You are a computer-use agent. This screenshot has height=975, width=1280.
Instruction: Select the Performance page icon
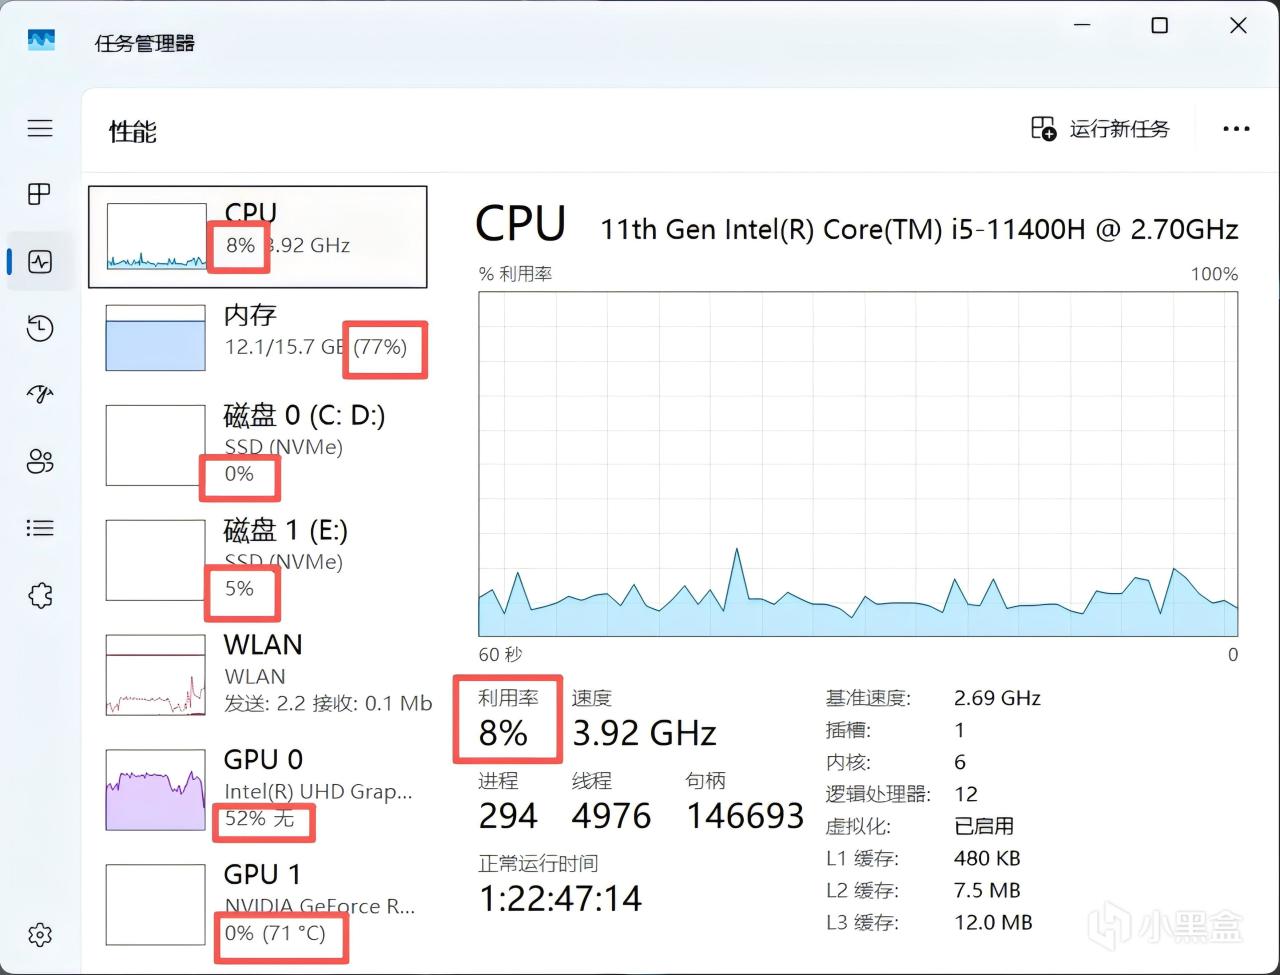tap(40, 262)
